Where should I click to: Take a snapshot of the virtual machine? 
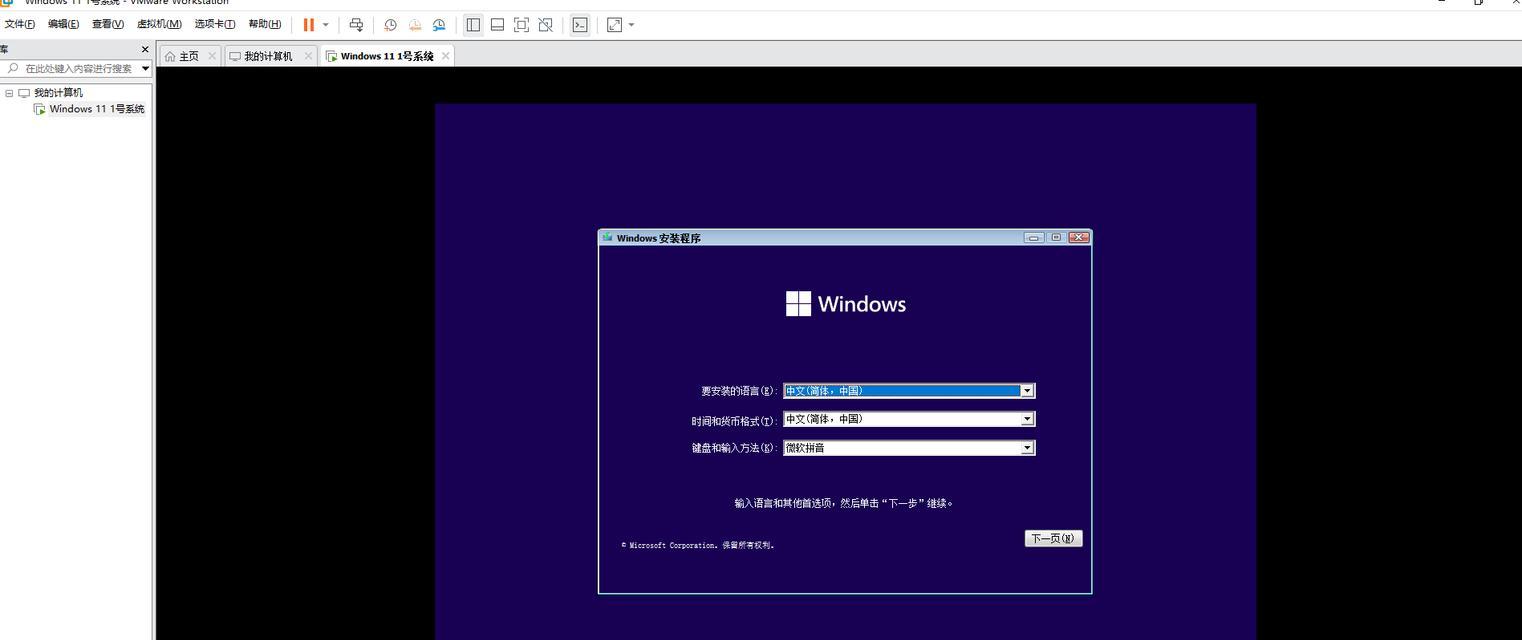(390, 25)
